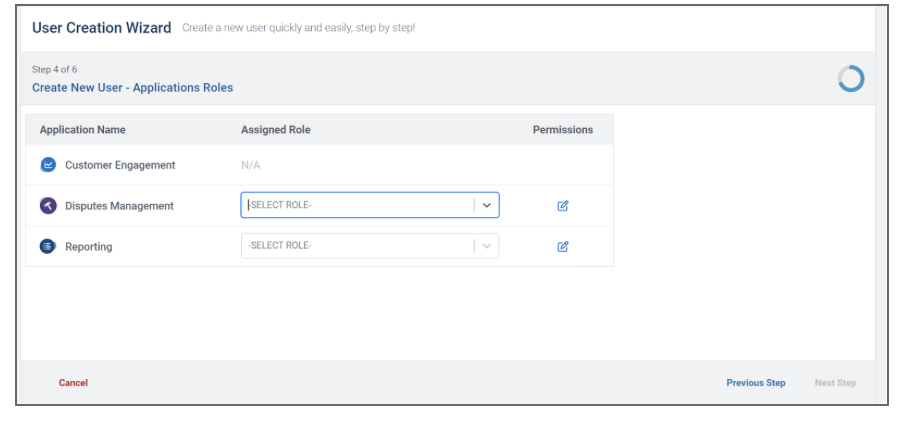Click the Reporting application icon
The width and height of the screenshot is (910, 432).
pos(48,246)
